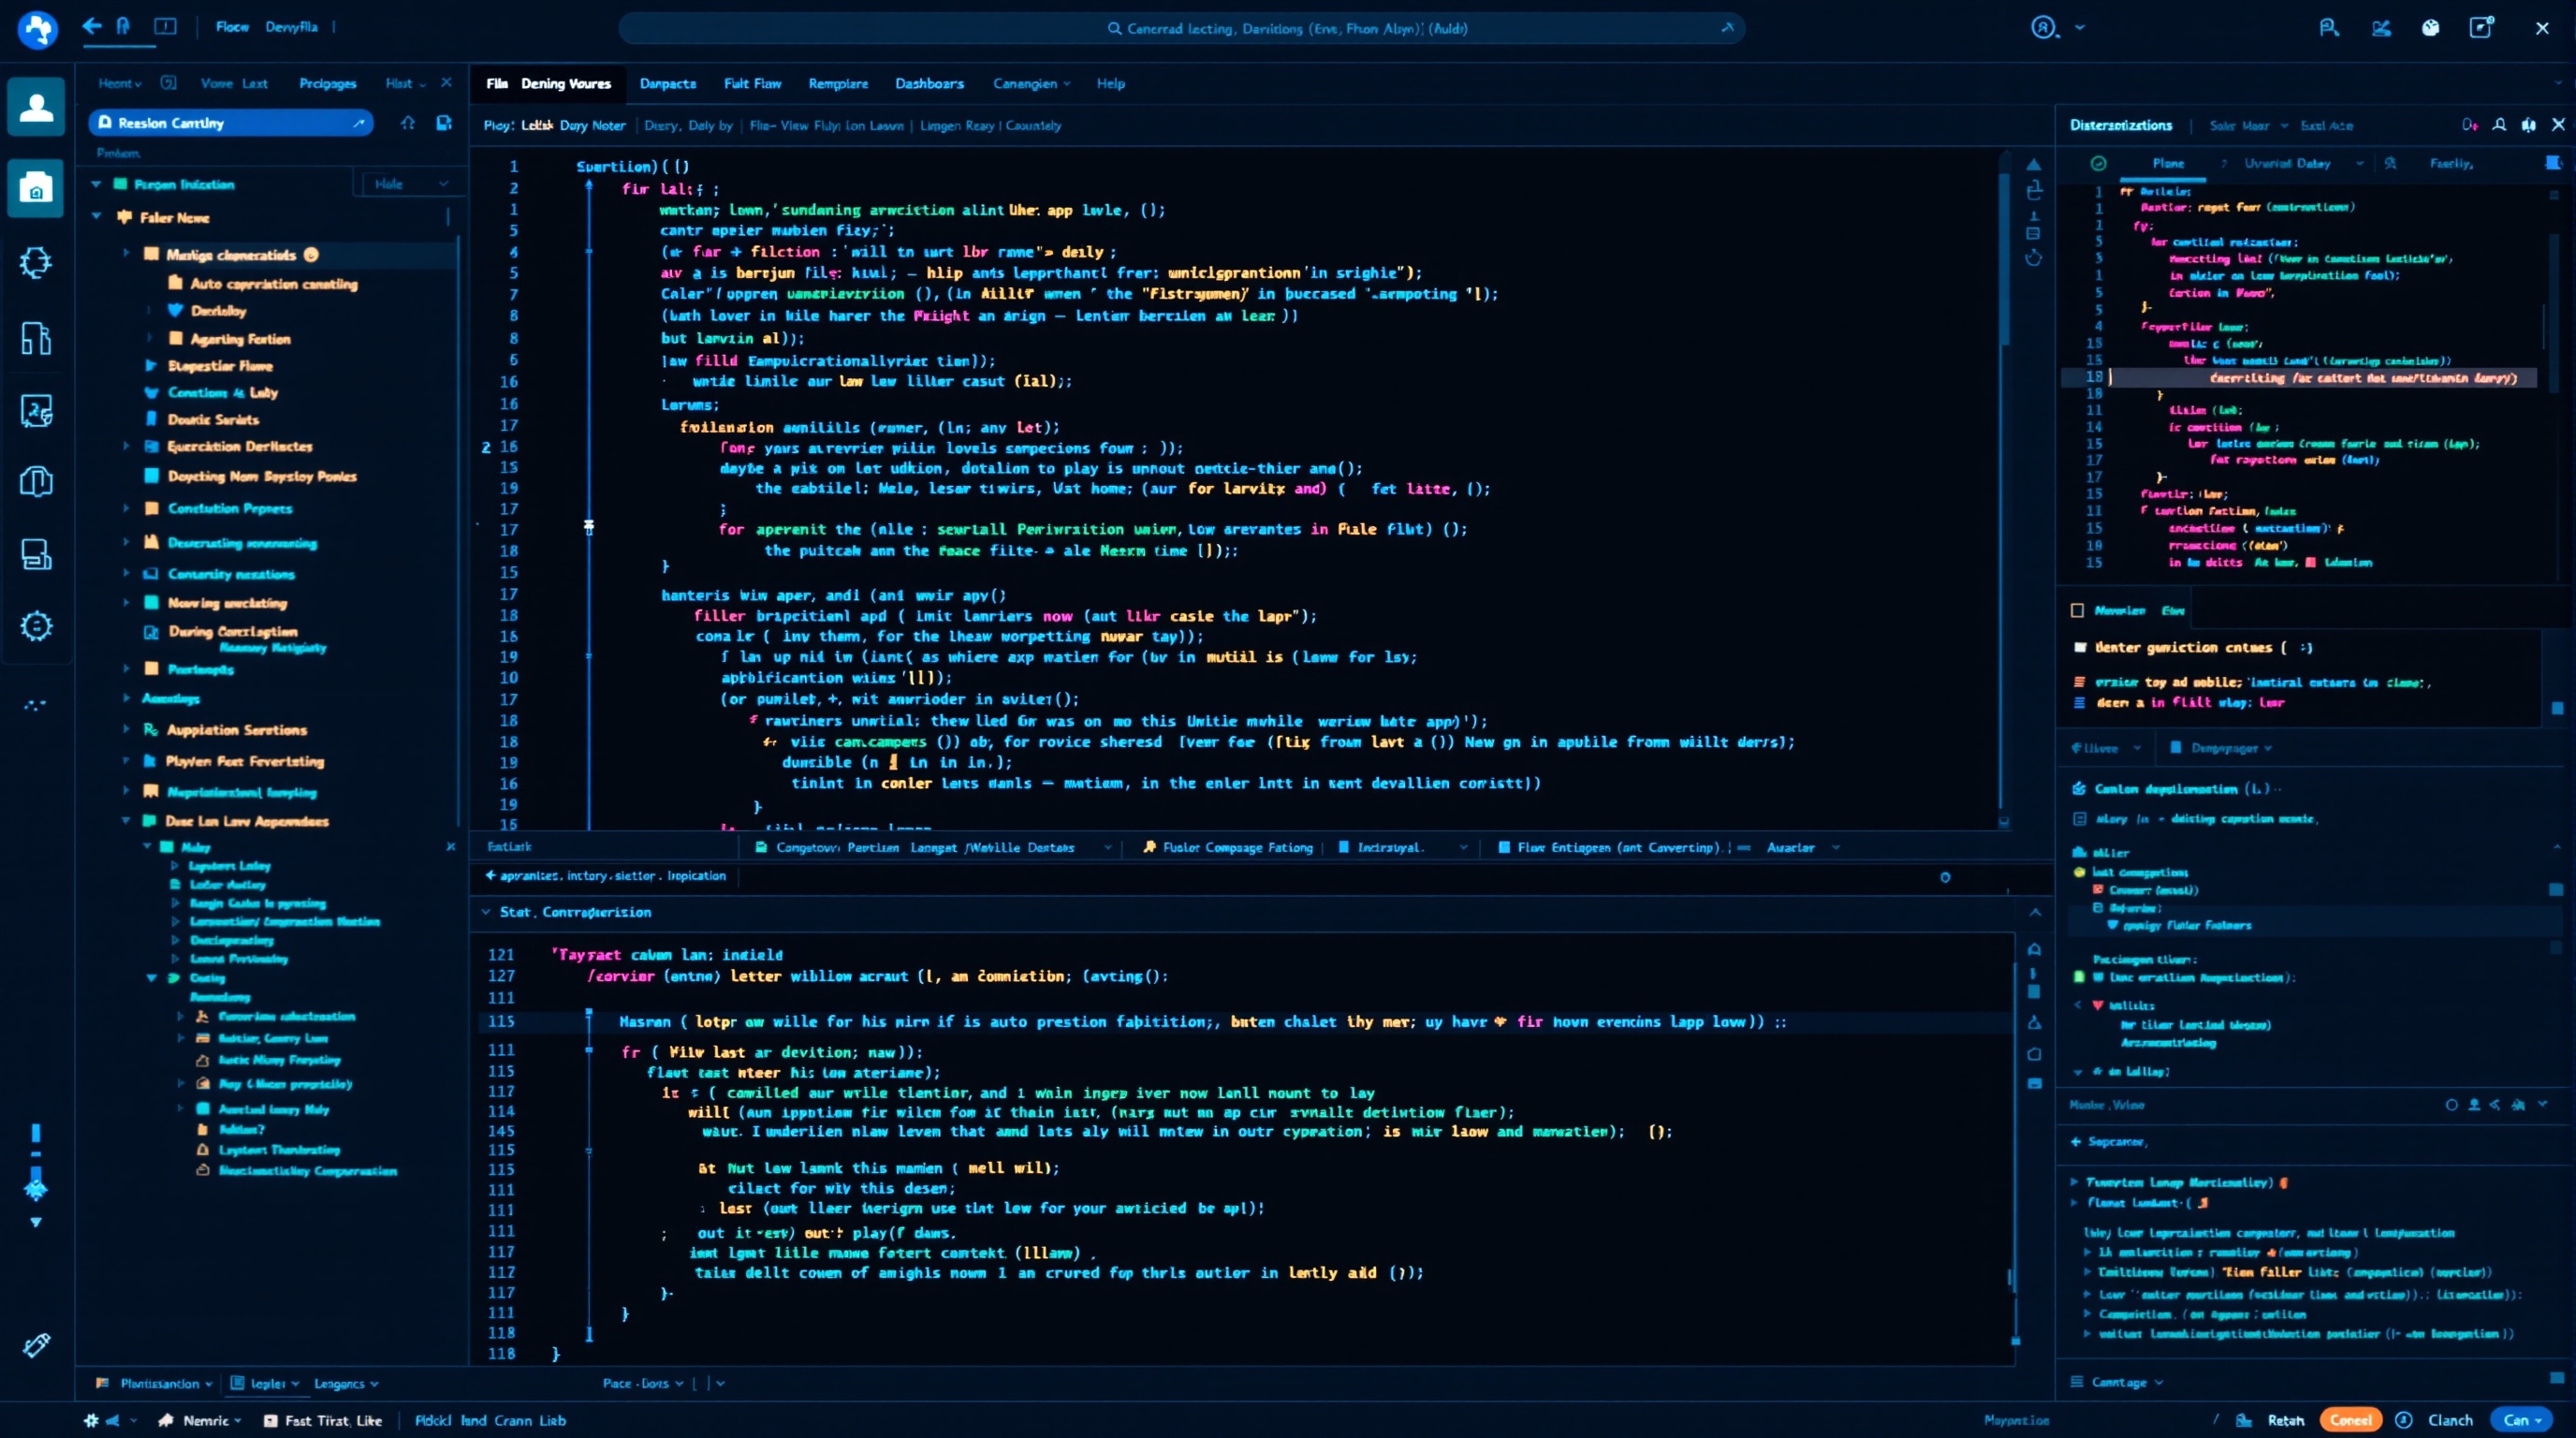Click the buildings icon in left sidebar

[36, 338]
